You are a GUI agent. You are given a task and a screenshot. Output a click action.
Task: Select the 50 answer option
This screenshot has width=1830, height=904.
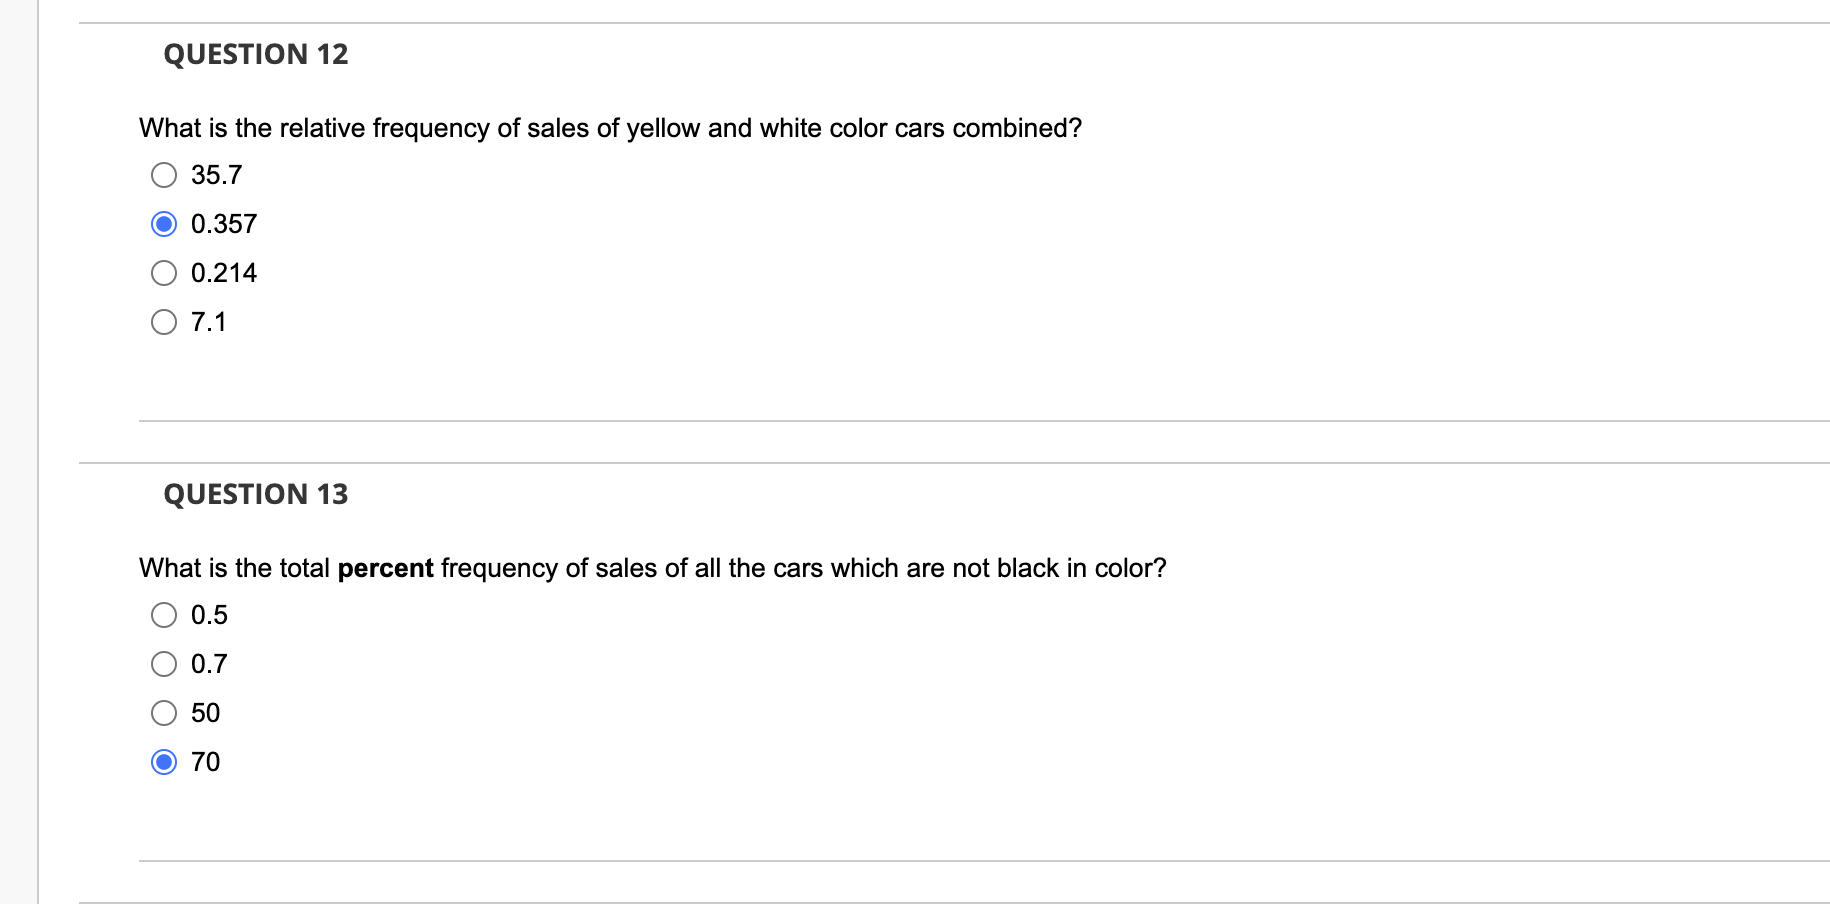coord(164,712)
